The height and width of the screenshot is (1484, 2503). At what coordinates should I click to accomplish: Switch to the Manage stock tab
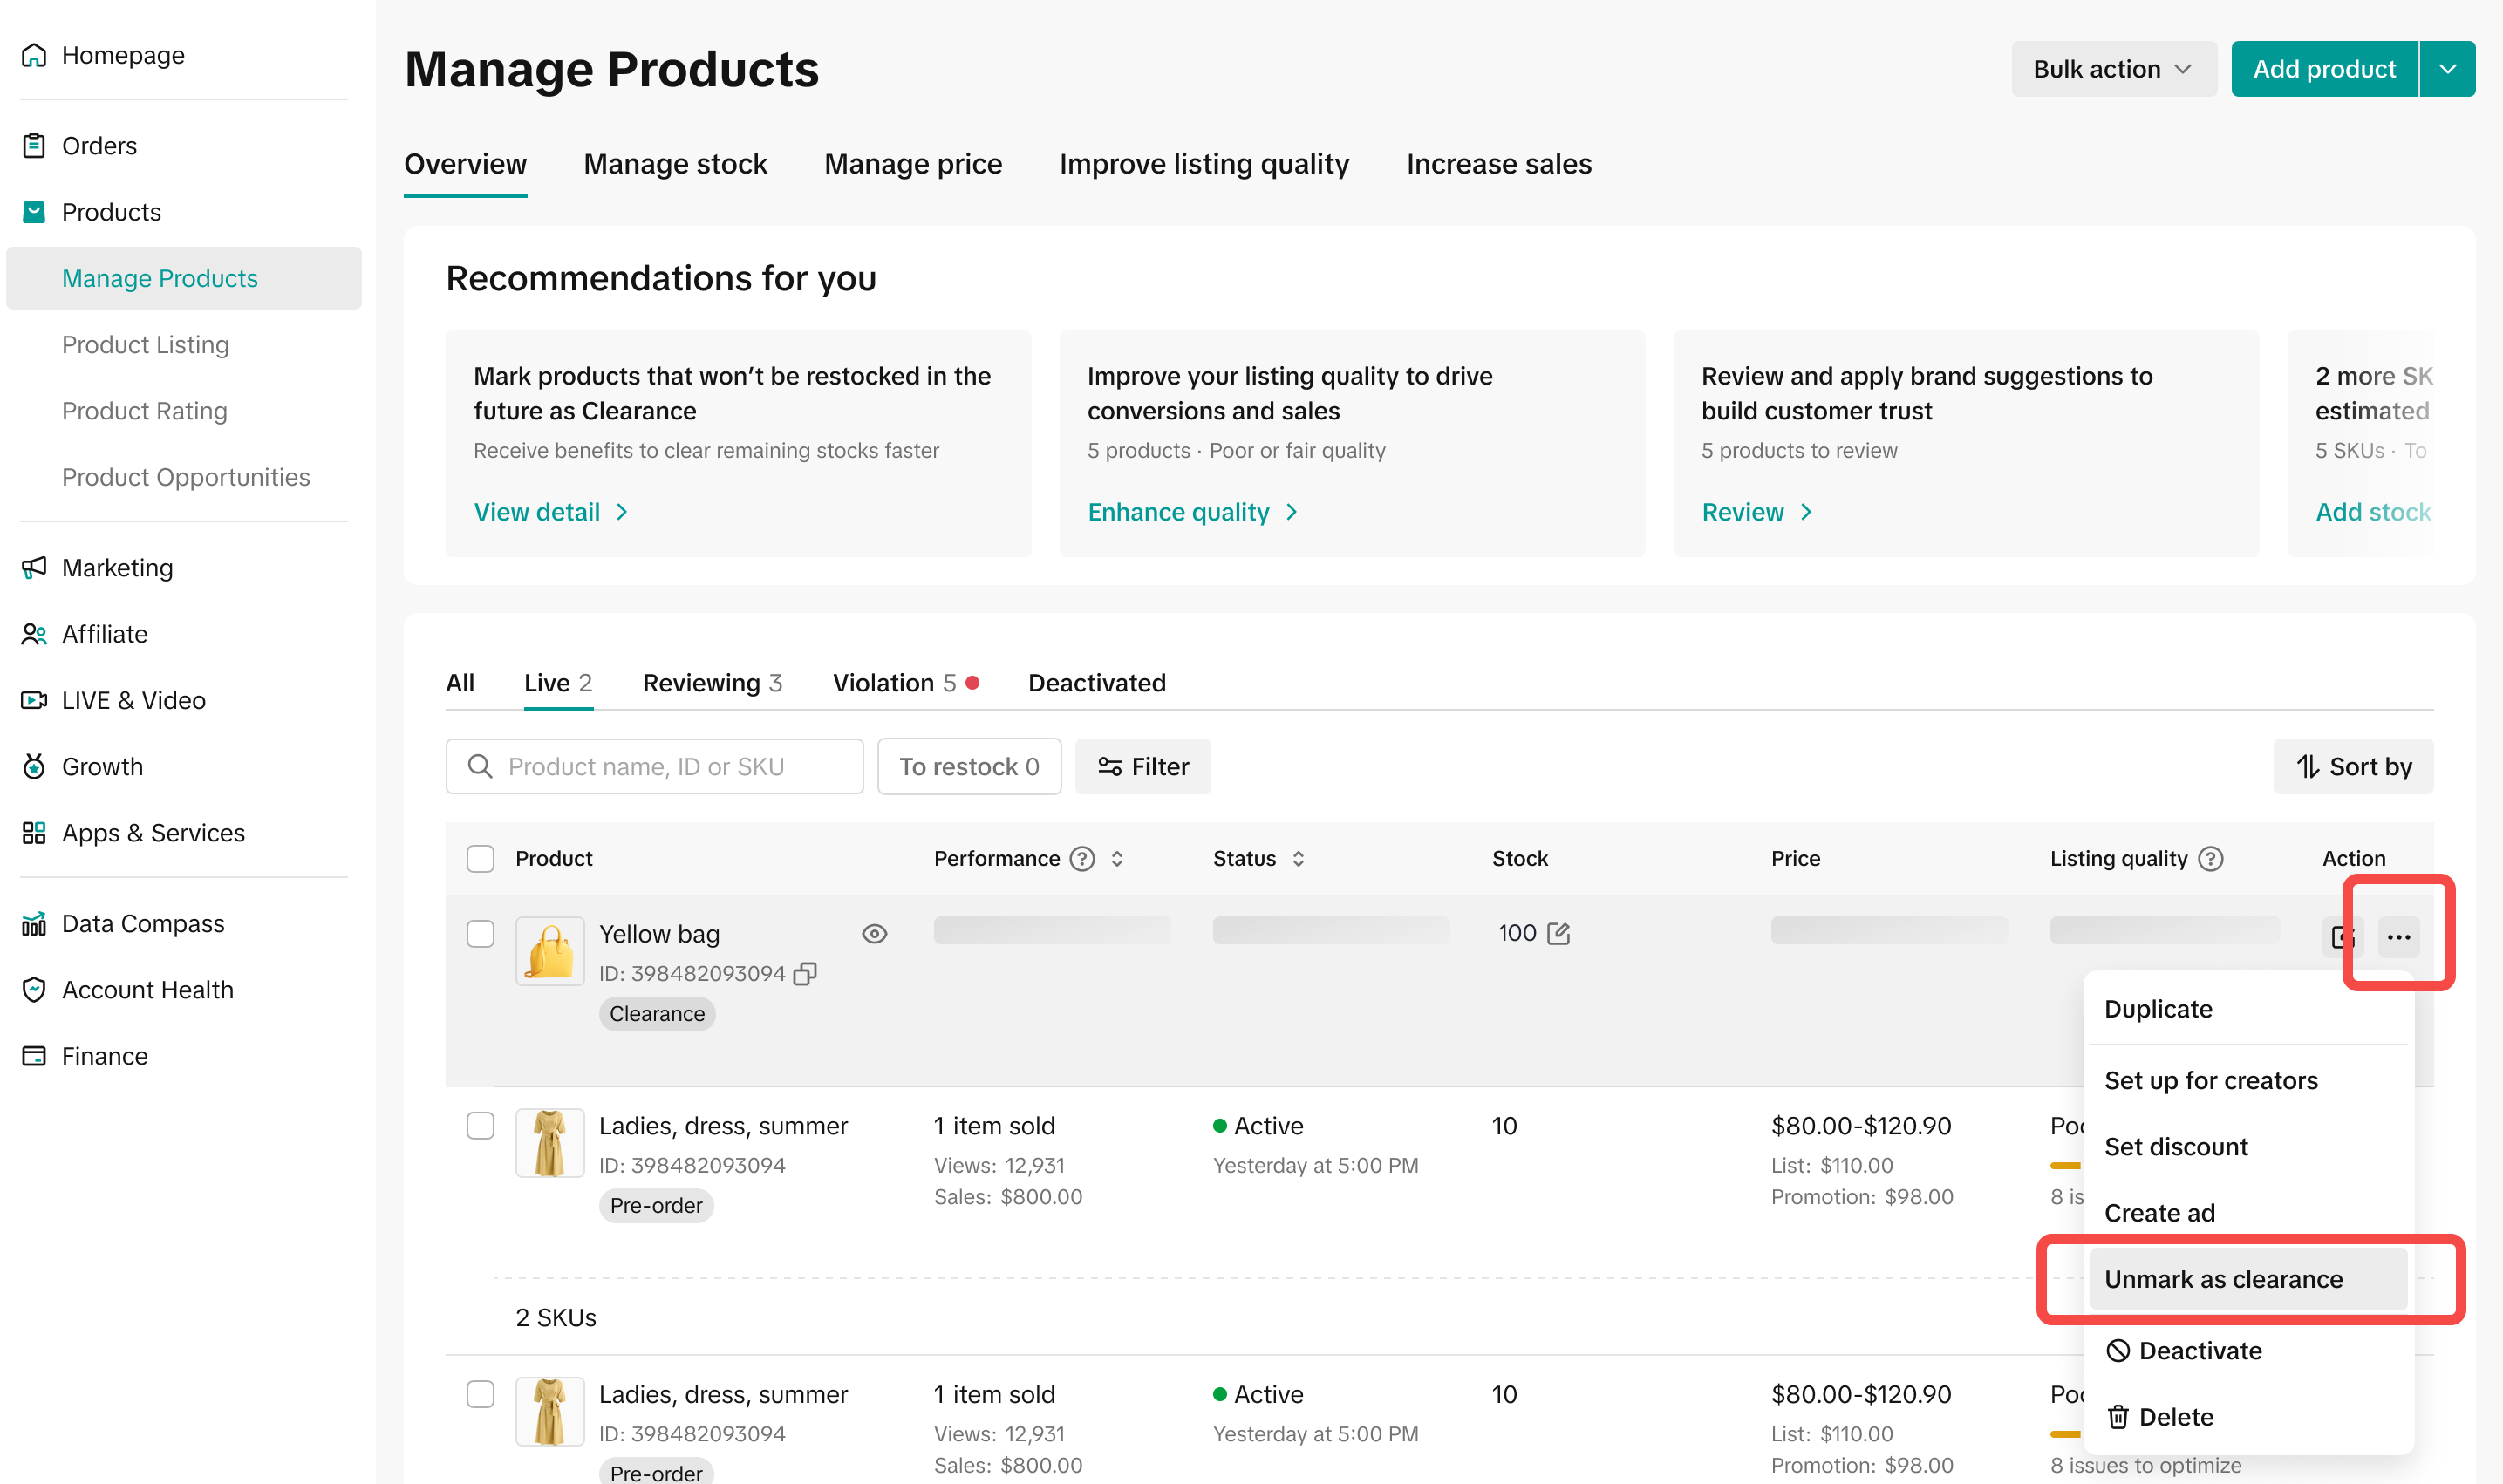675,163
